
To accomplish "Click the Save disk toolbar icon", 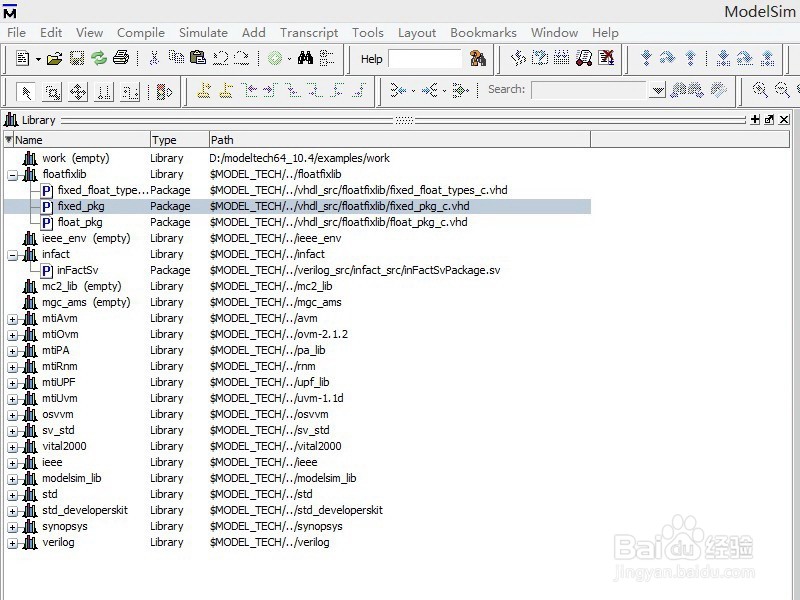I will point(77,58).
